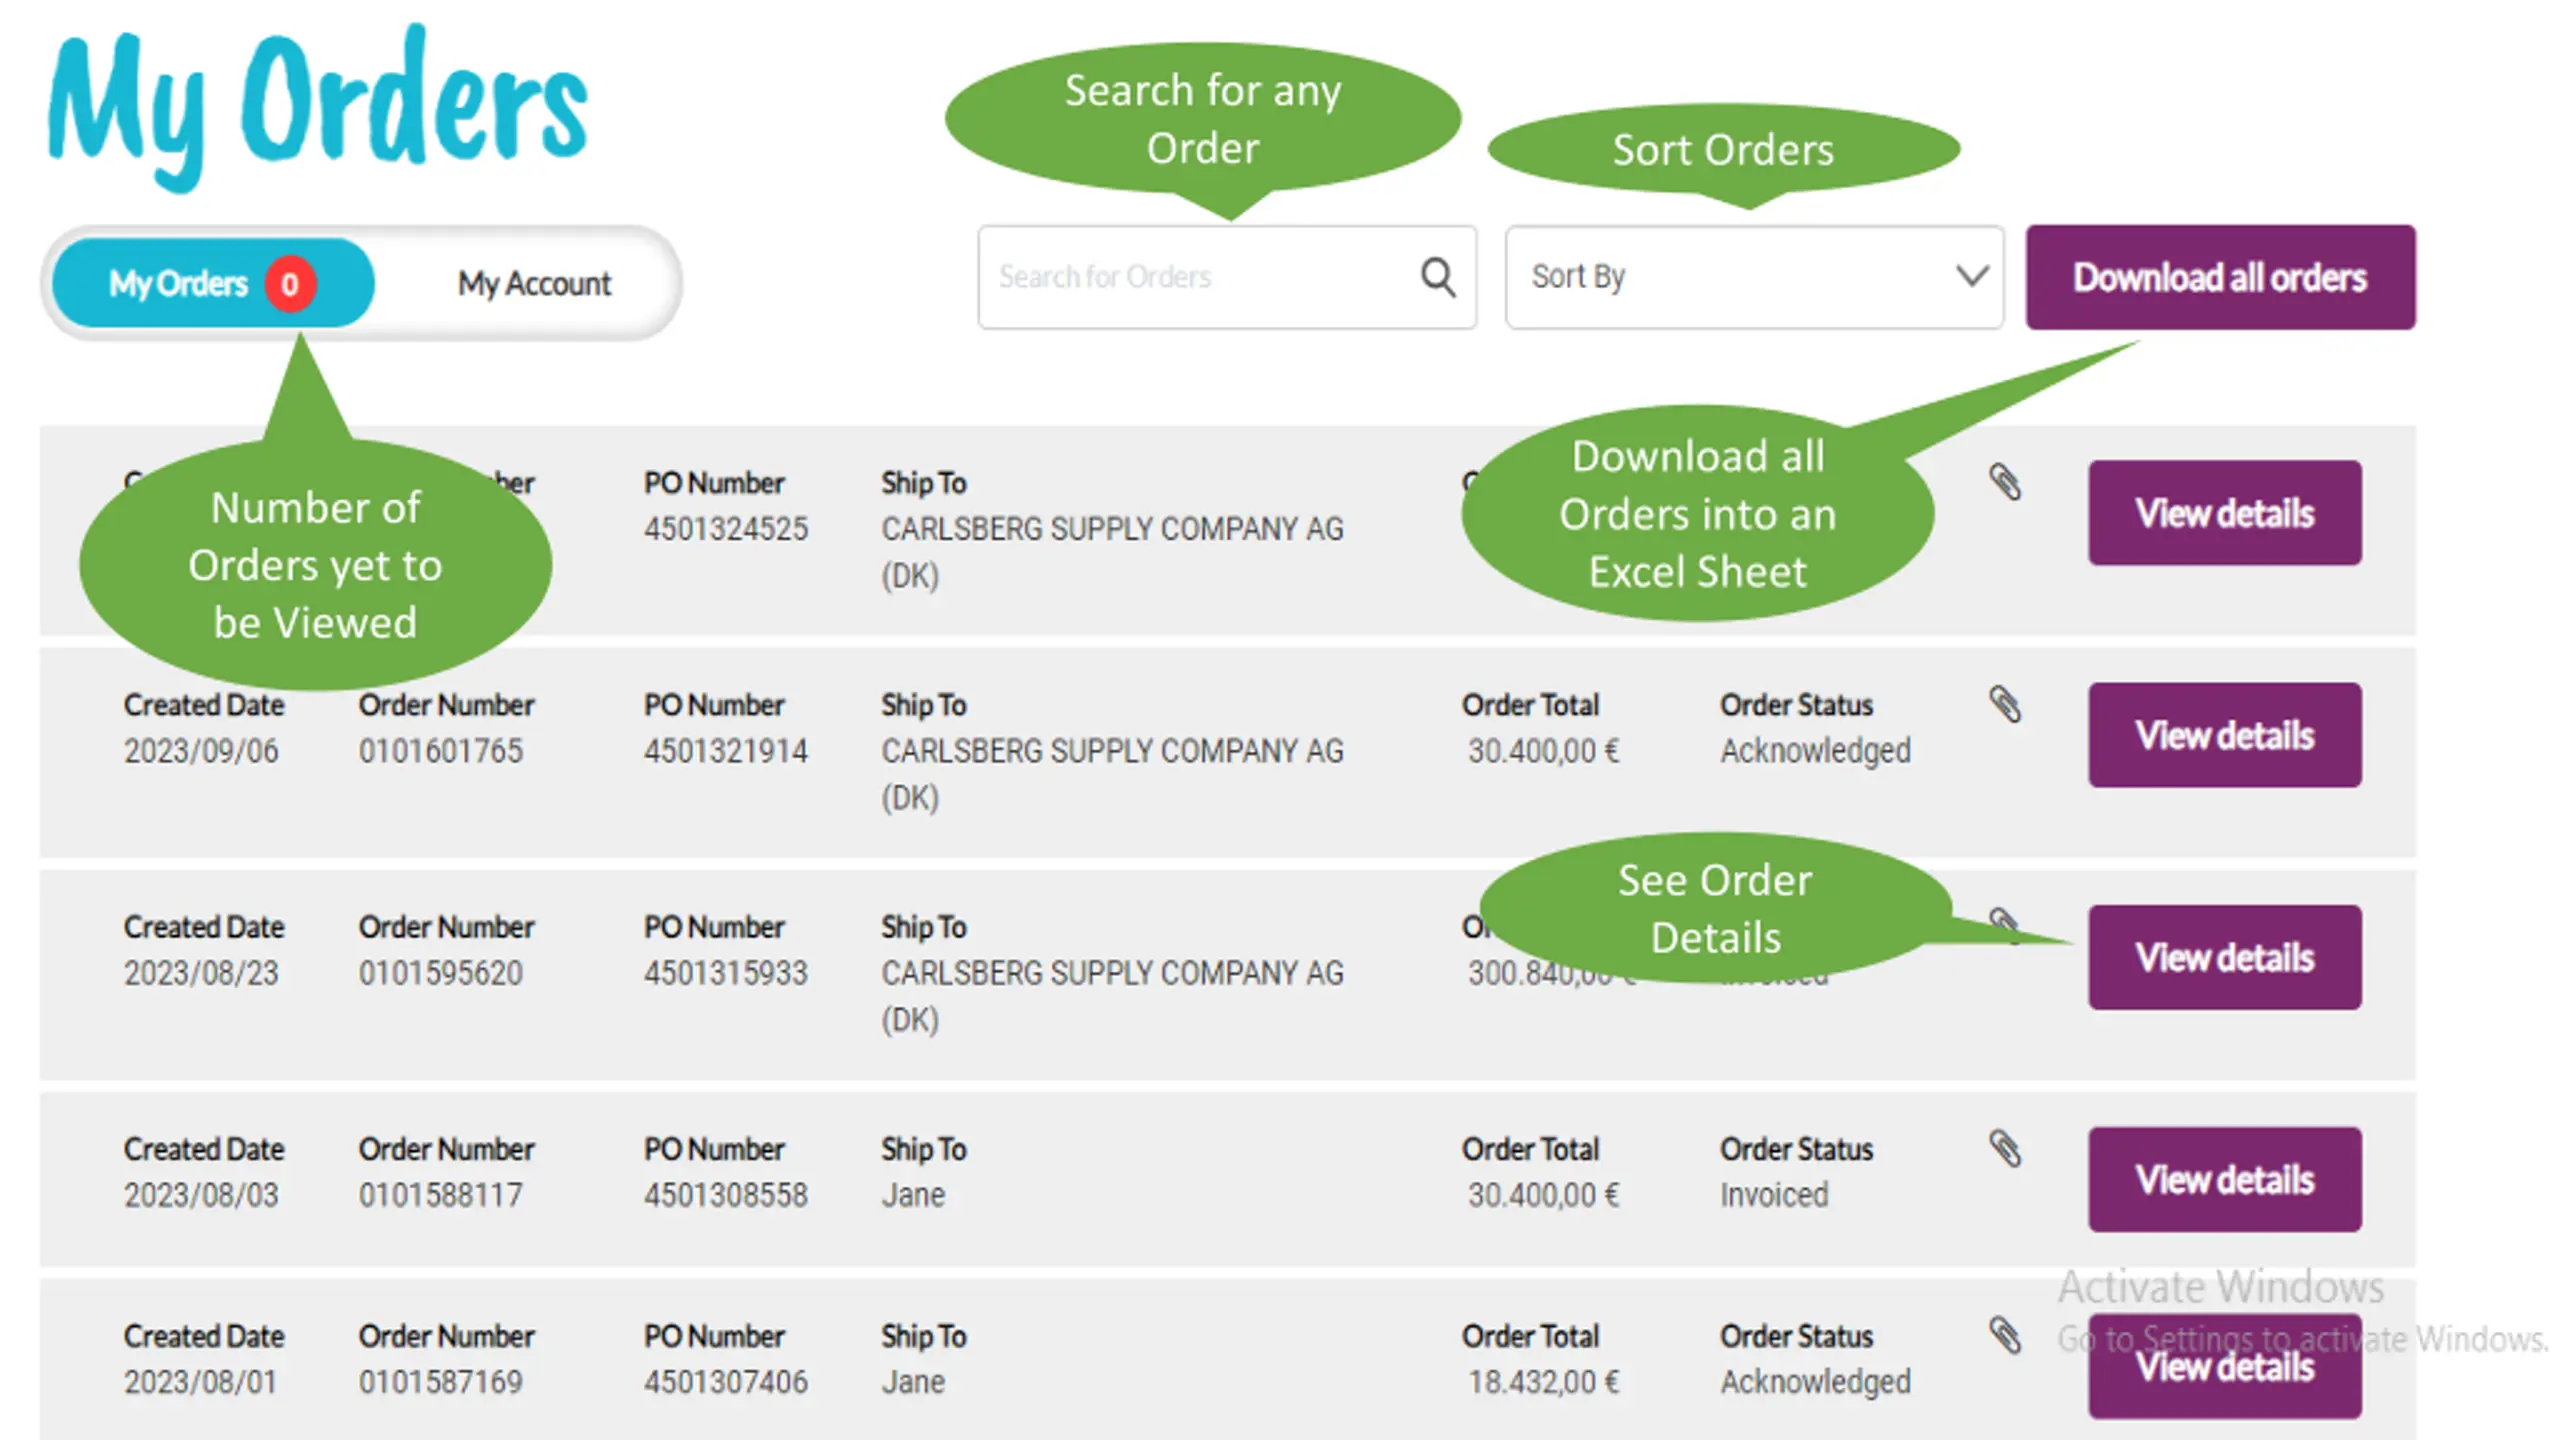Image resolution: width=2560 pixels, height=1440 pixels.
Task: View details for PO 4501324525
Action: click(x=2224, y=513)
